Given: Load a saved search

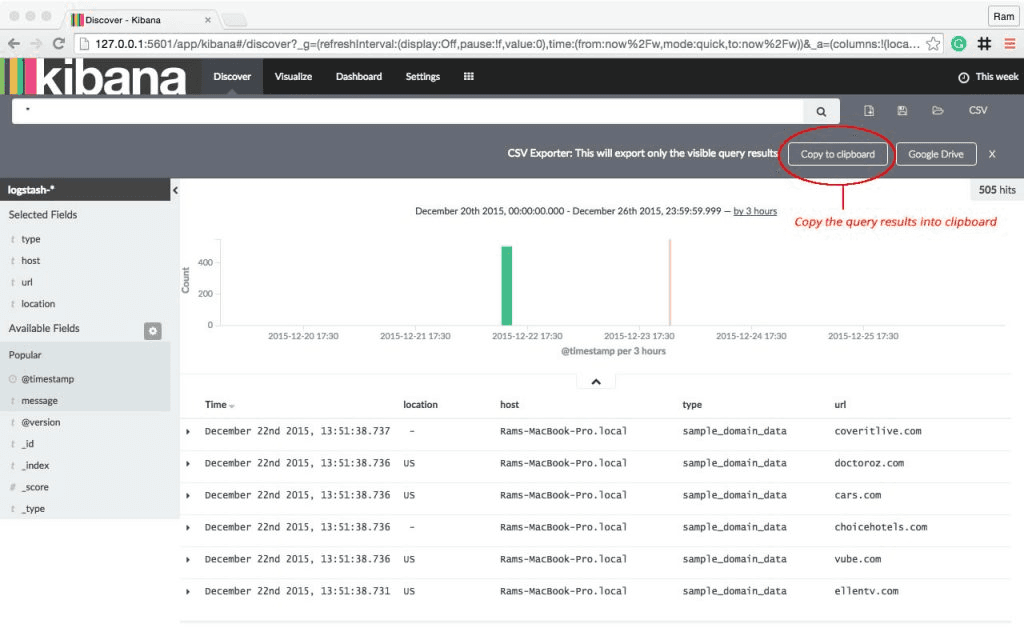Looking at the screenshot, I should (937, 110).
